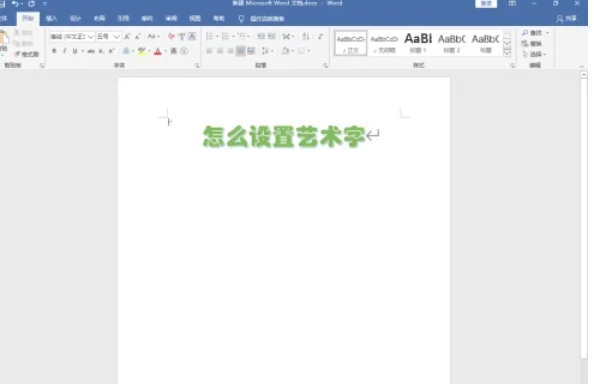Toggle Bold formatting

click(54, 51)
